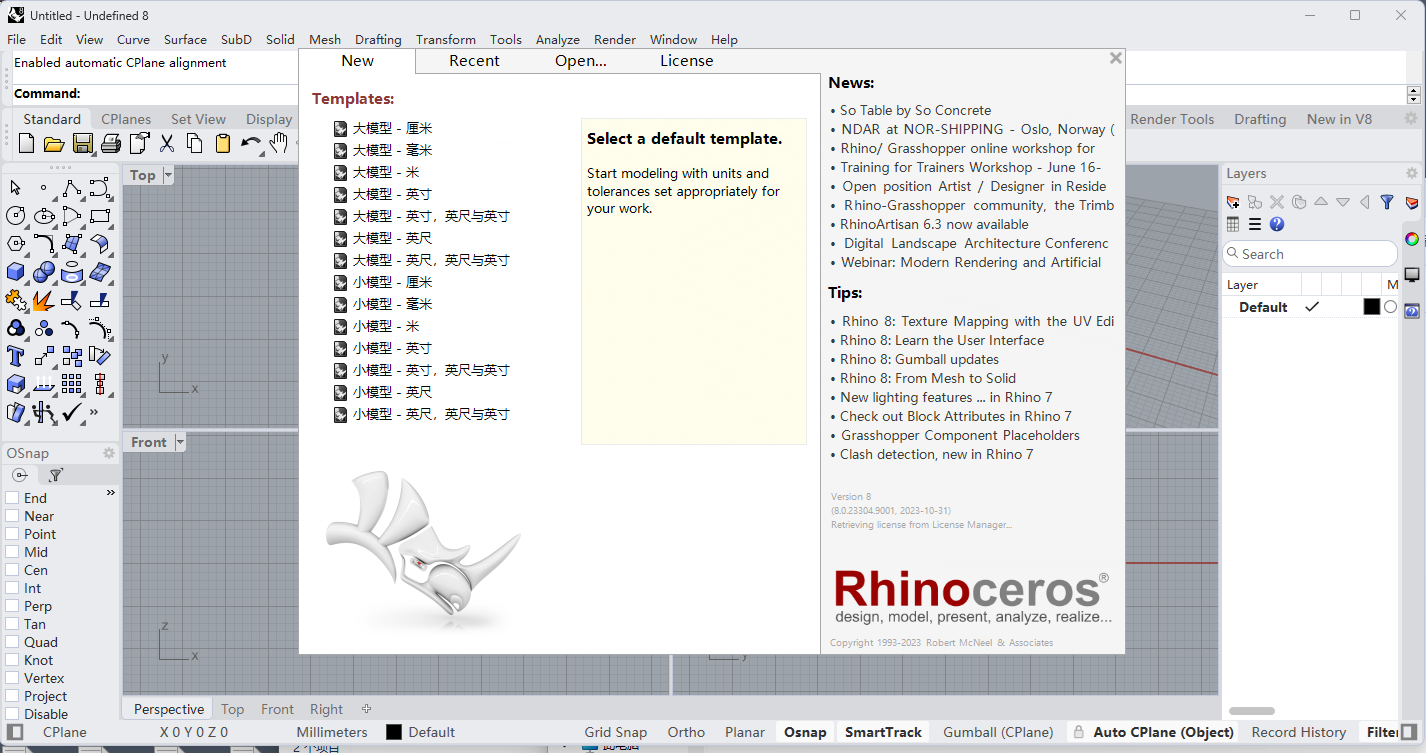This screenshot has height=753, width=1426.
Task: Select the '小模型 - 毫米' template
Action: click(x=392, y=304)
